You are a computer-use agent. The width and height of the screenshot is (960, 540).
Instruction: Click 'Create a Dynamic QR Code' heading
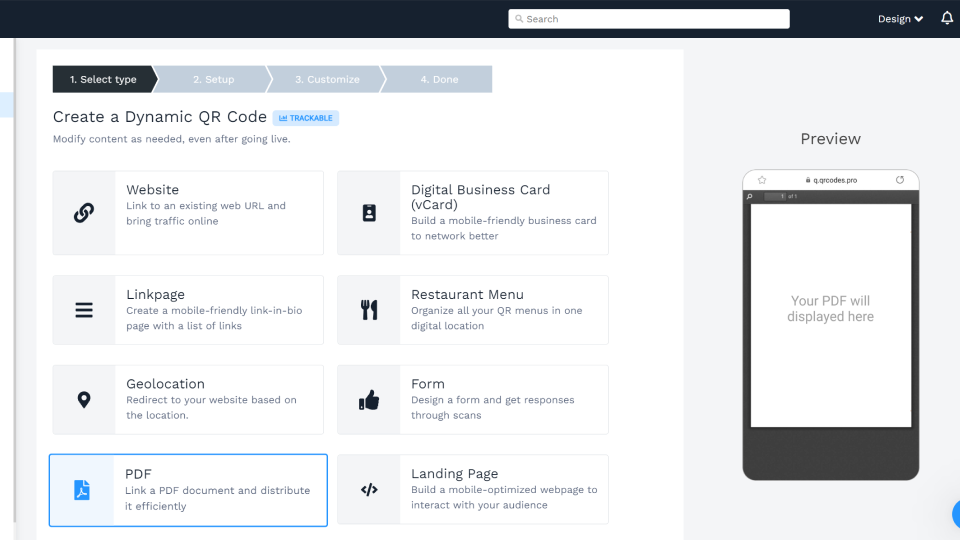point(160,117)
